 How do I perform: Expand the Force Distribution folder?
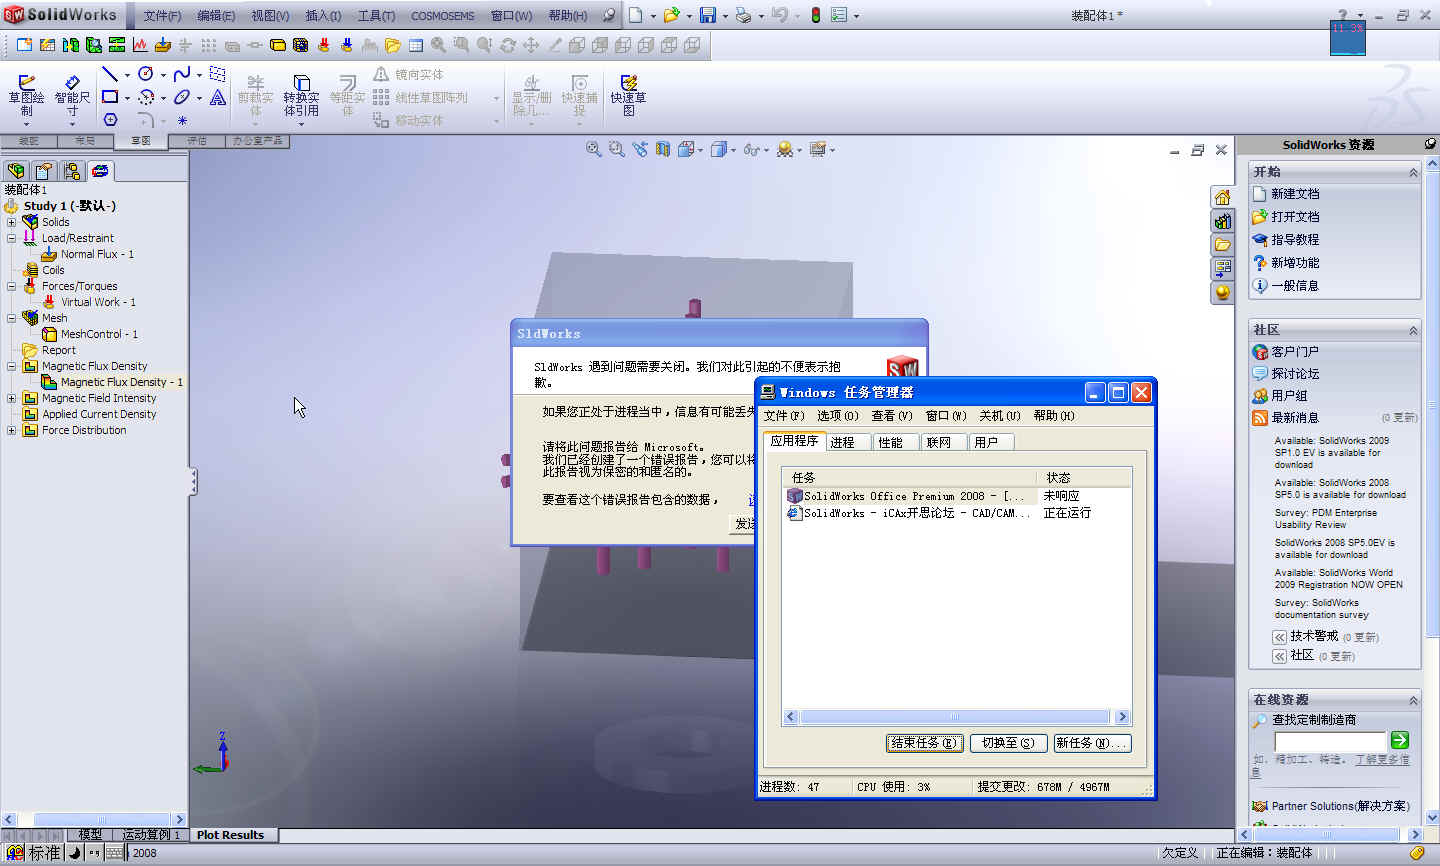coord(12,430)
